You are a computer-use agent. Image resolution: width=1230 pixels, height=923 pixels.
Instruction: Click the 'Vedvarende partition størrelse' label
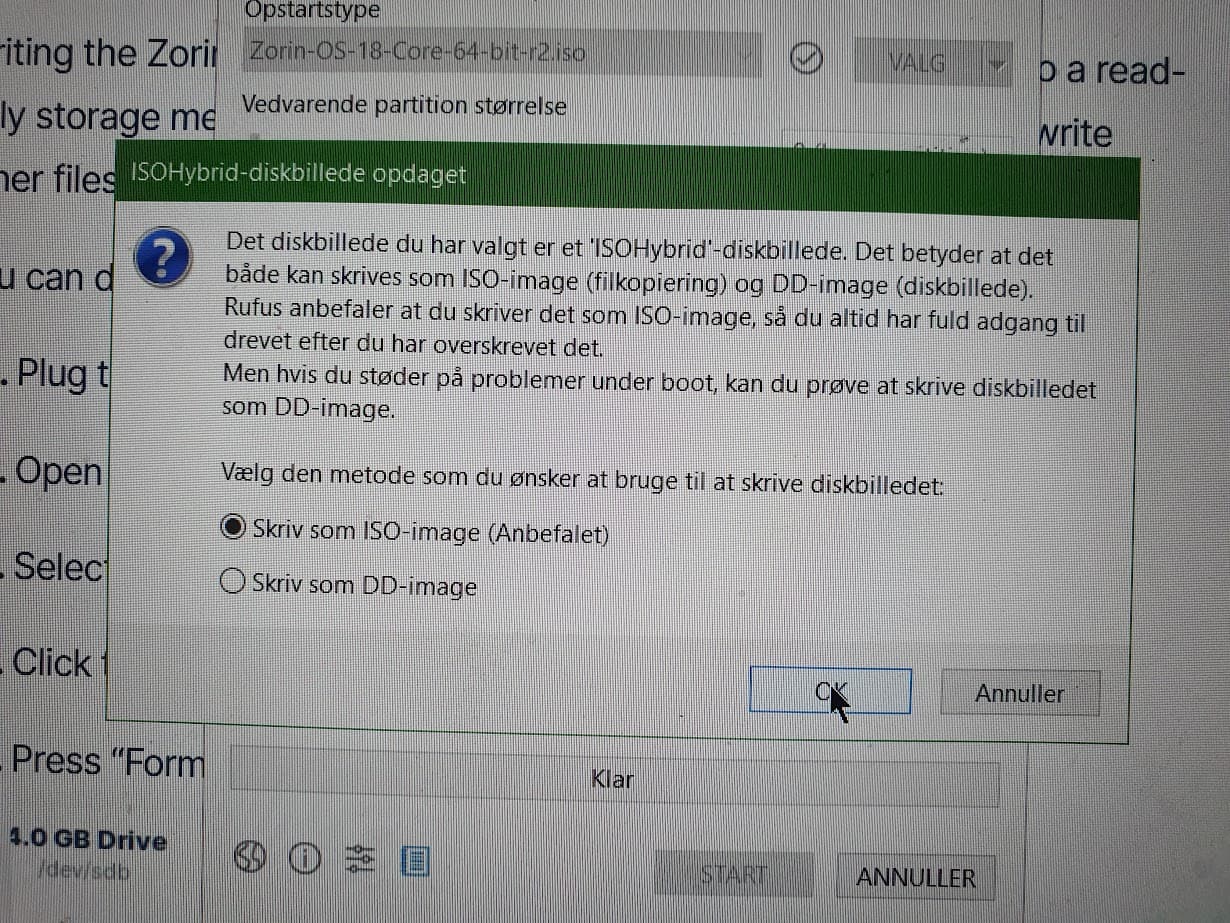[x=404, y=105]
